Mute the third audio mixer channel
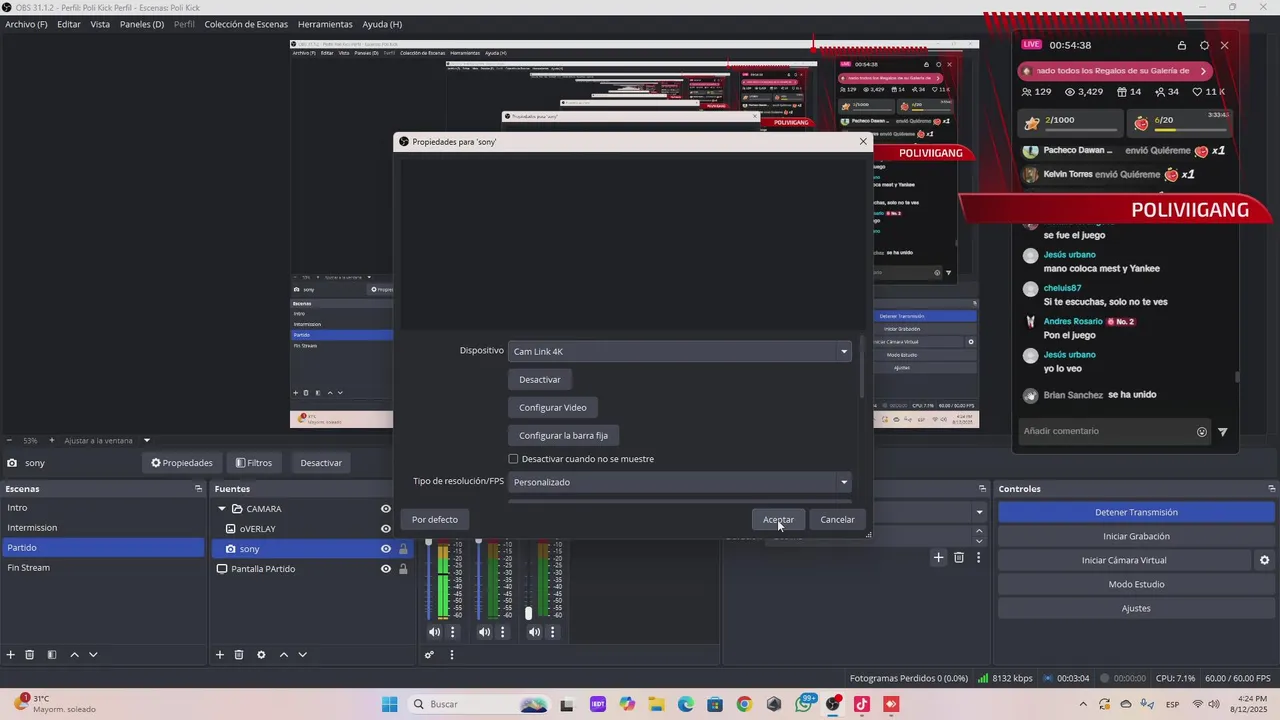 point(534,632)
